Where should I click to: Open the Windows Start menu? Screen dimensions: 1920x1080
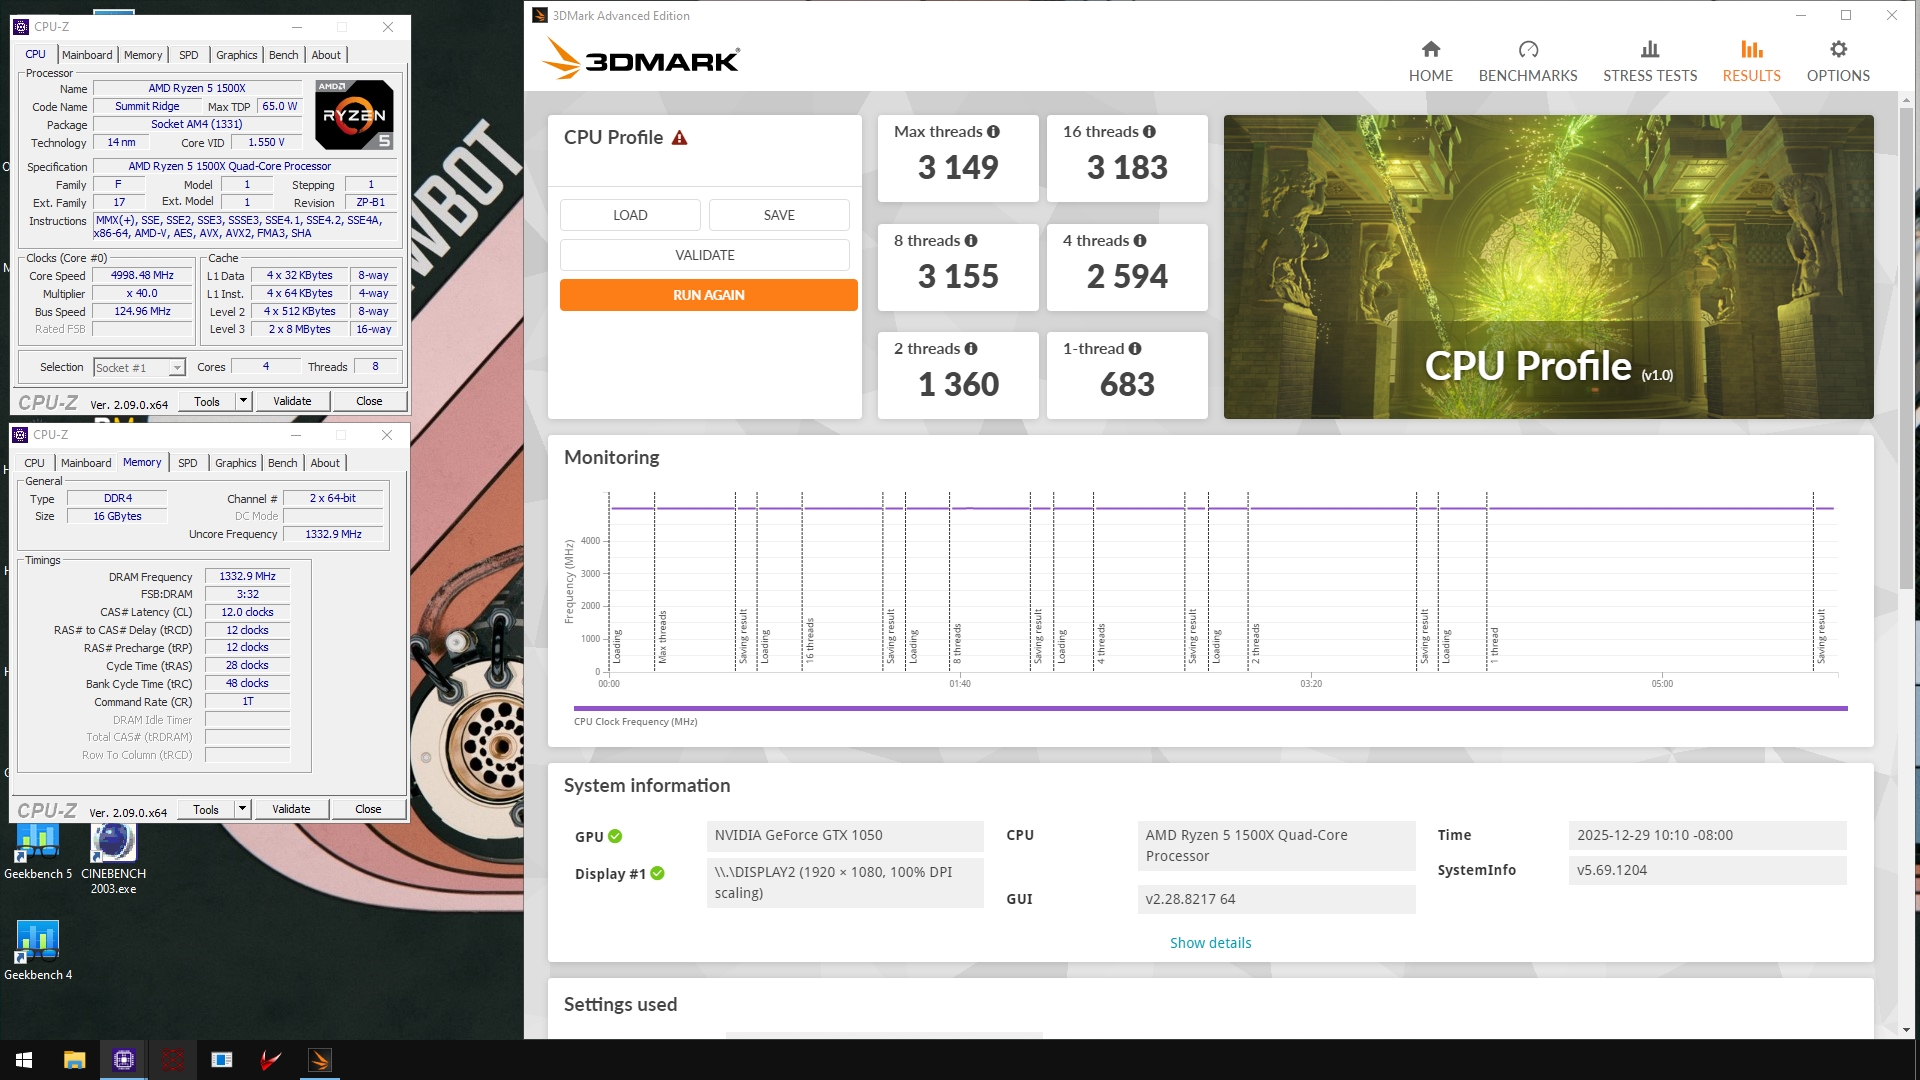[x=24, y=1060]
